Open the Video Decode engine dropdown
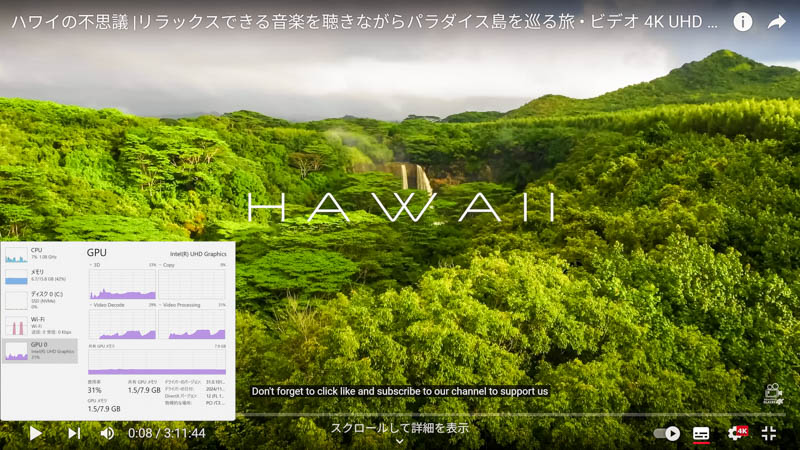This screenshot has width=800, height=450. tap(107, 305)
